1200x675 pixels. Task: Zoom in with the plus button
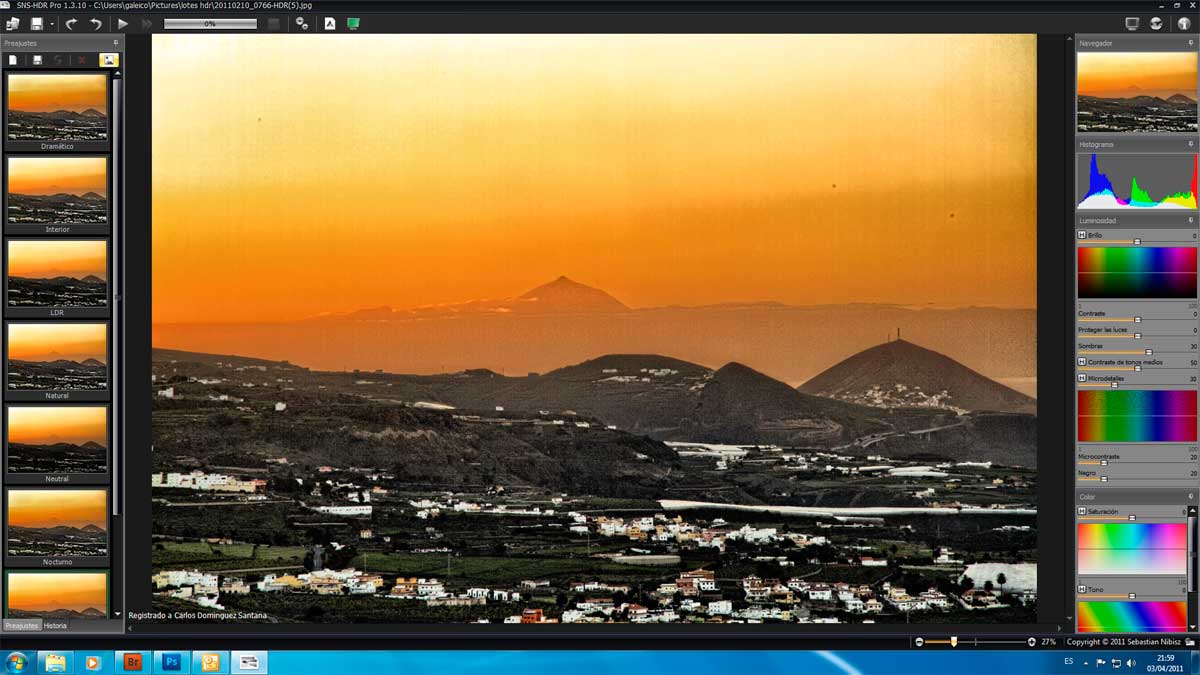click(x=1031, y=641)
